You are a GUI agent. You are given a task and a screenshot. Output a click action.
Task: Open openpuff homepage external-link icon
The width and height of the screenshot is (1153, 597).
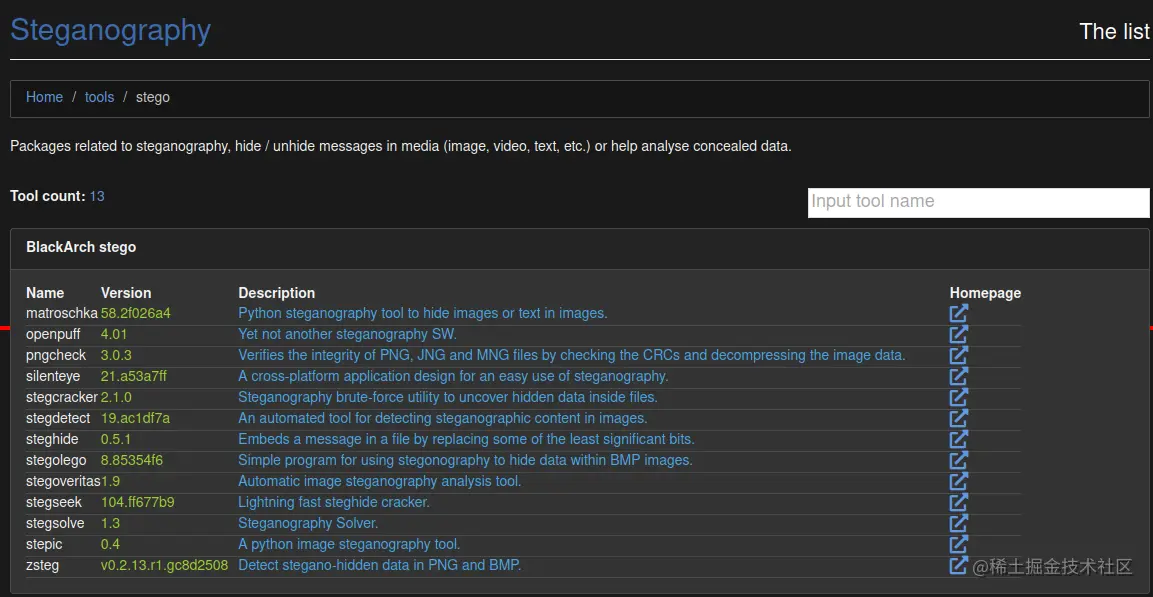[959, 334]
